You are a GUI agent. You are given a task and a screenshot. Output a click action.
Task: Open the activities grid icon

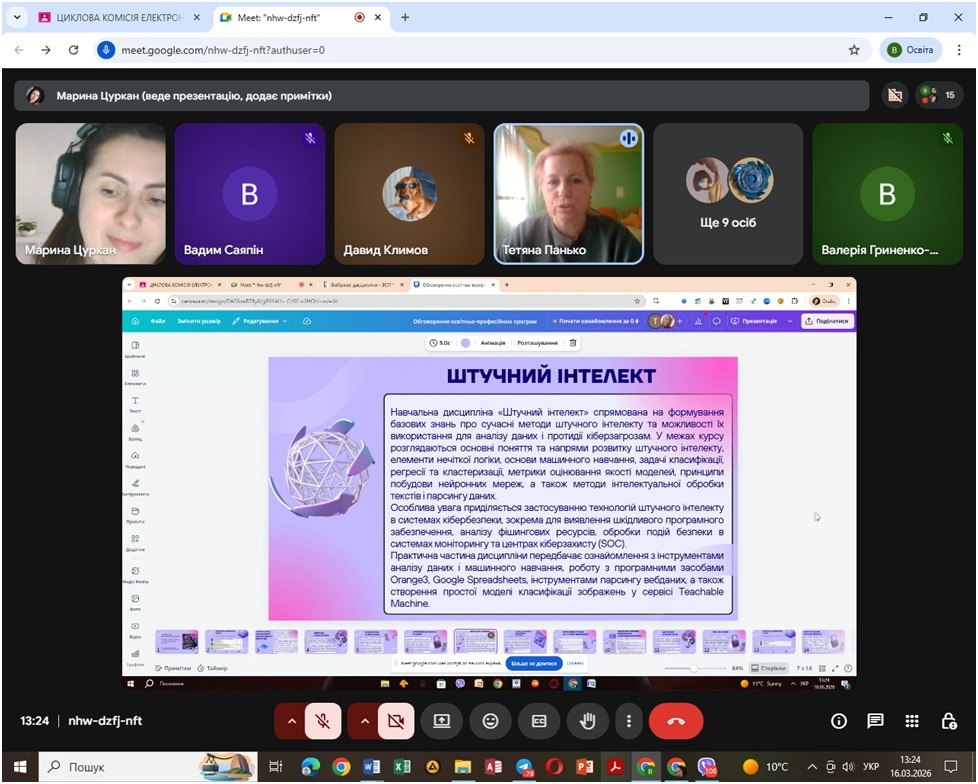click(x=912, y=720)
